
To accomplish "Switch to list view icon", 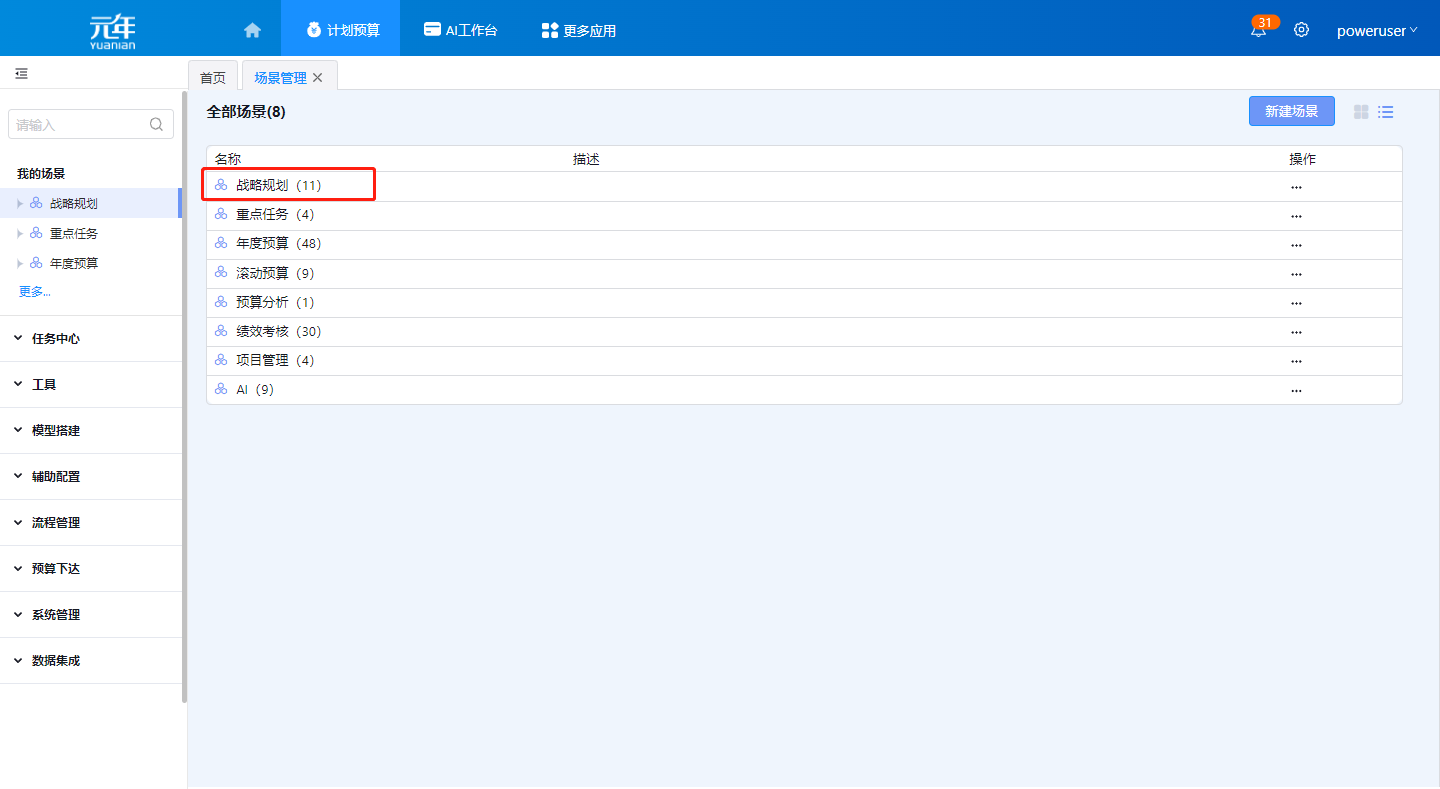I will coord(1386,112).
